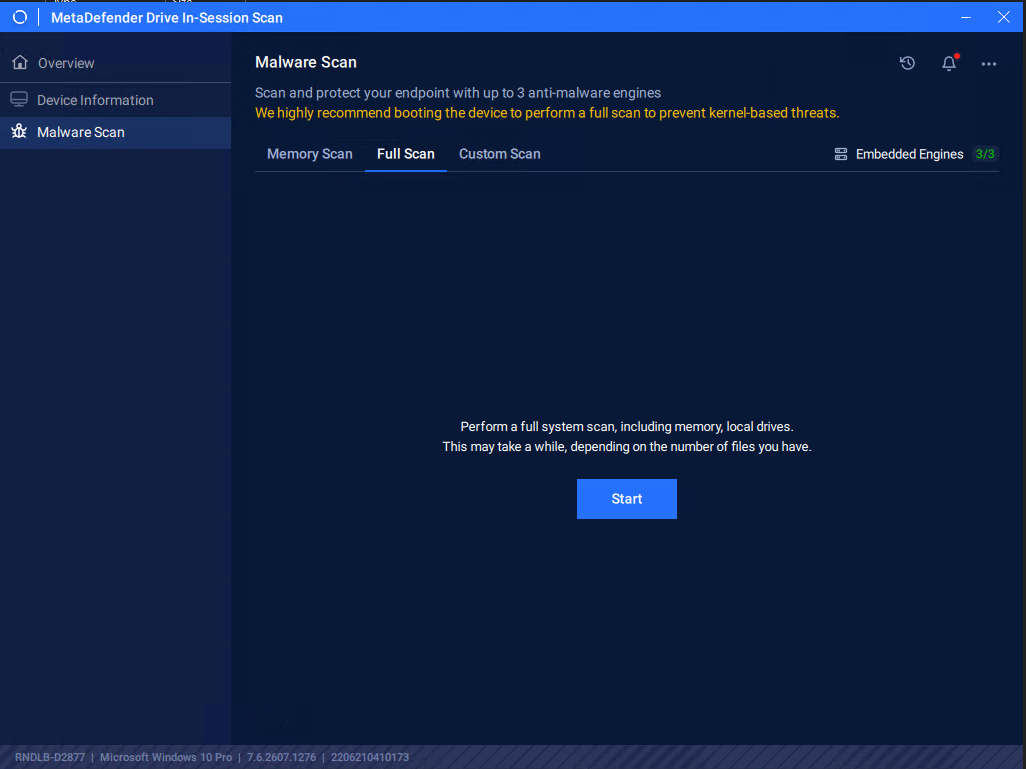This screenshot has height=769, width=1026.
Task: Open the scan history clock icon
Action: (x=907, y=63)
